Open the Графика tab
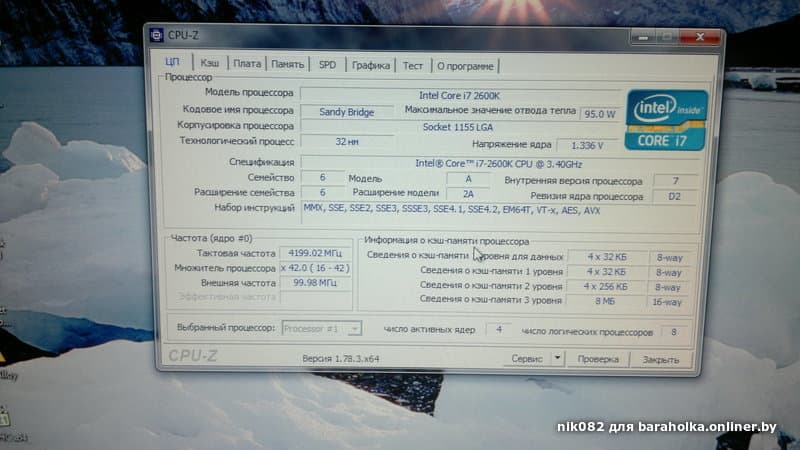Image resolution: width=800 pixels, height=450 pixels. pos(371,65)
